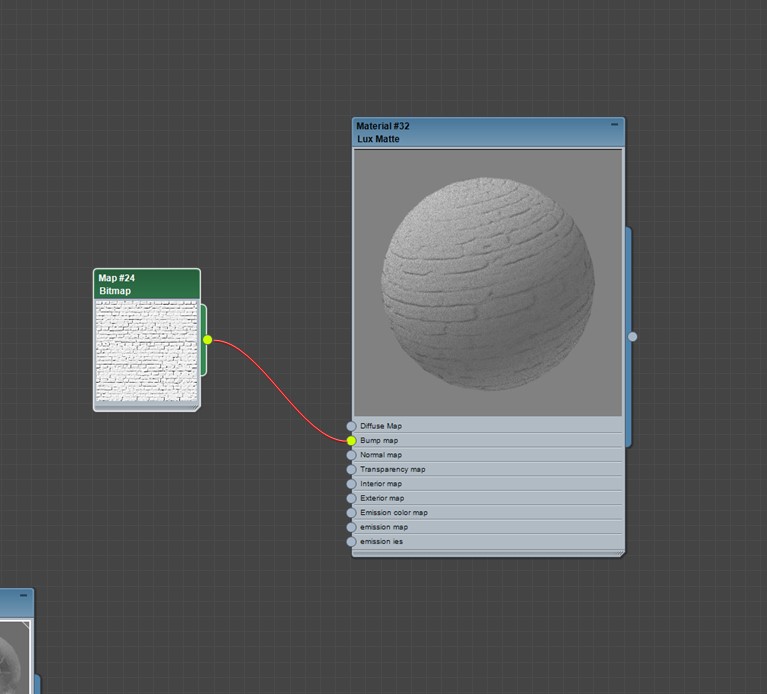Click the resize grip on Bitmap node
Screen dimensions: 767x694
click(x=195, y=407)
